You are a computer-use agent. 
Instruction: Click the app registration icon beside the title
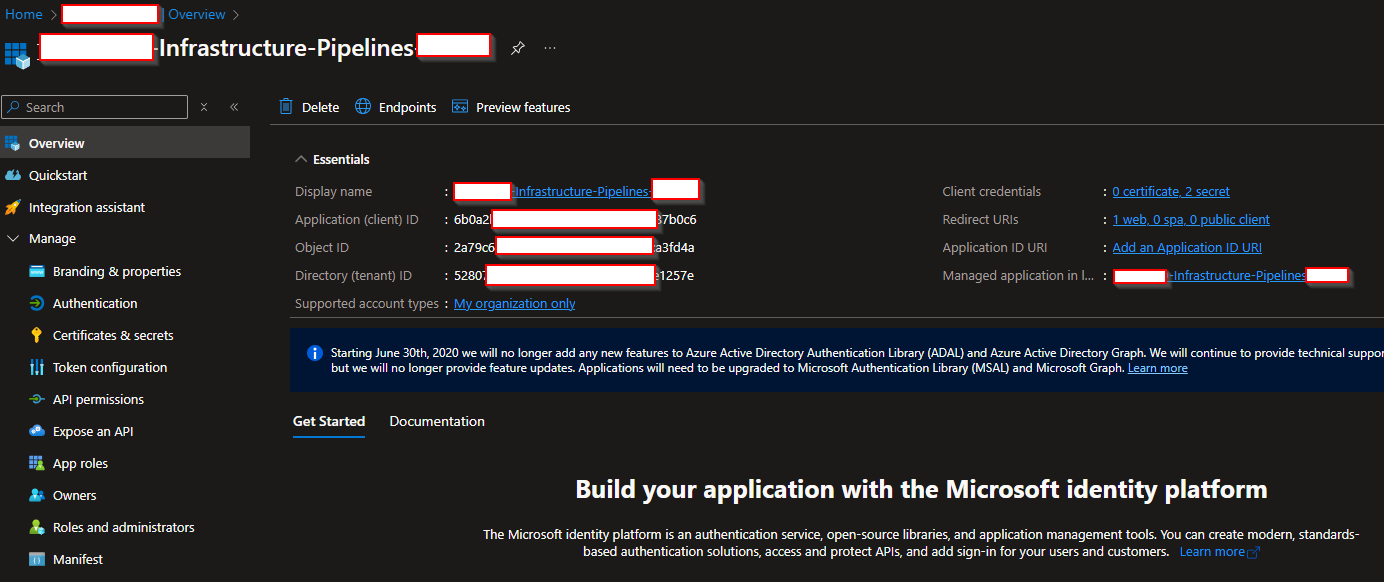click(x=17, y=54)
